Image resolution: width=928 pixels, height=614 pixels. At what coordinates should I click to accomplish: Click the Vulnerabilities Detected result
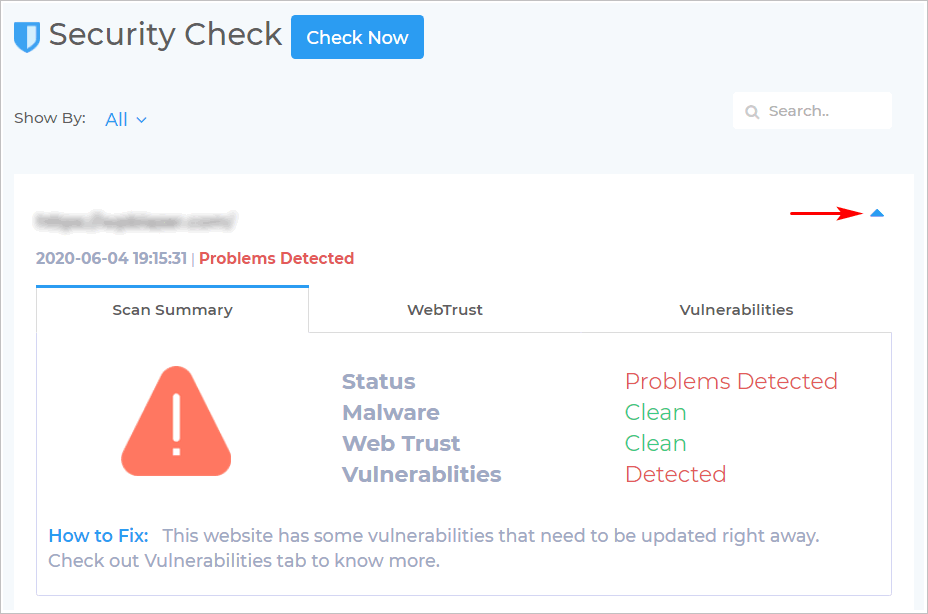click(x=675, y=474)
